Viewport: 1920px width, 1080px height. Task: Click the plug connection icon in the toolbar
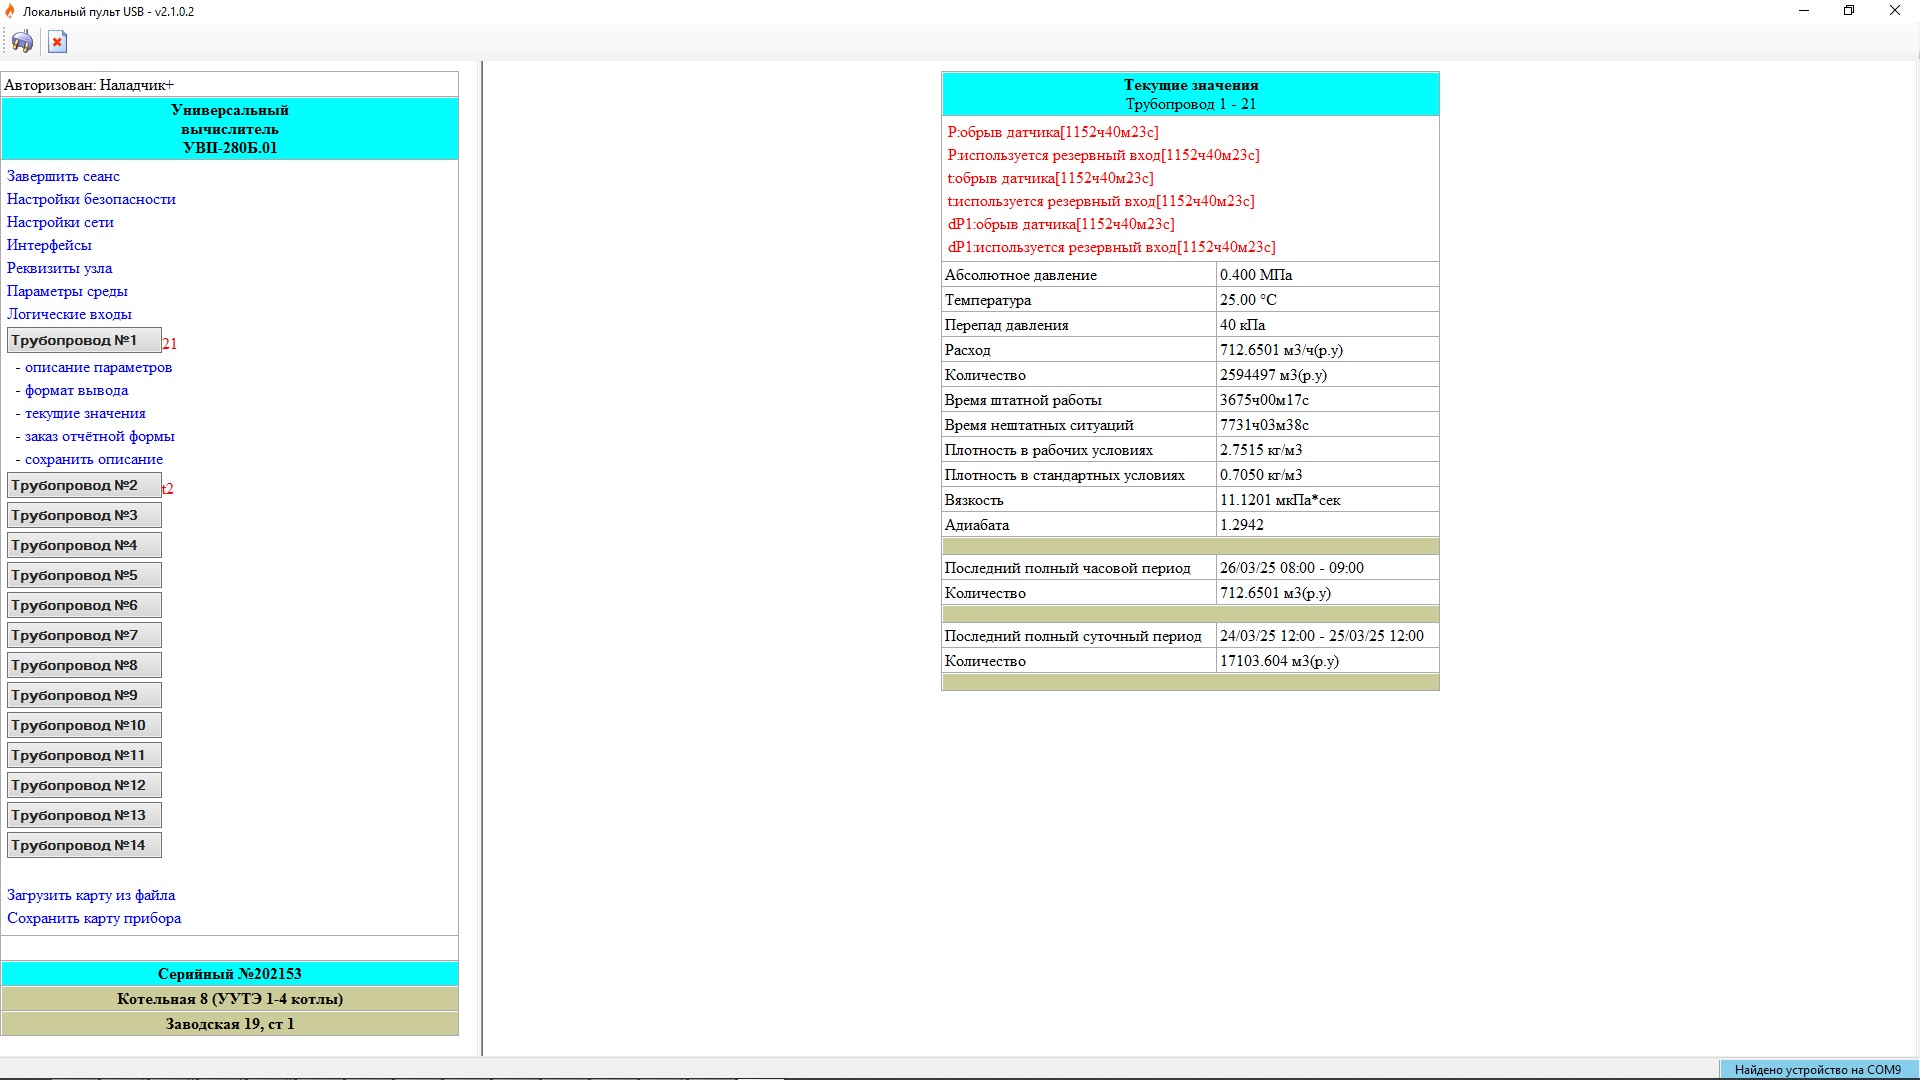pos(22,42)
